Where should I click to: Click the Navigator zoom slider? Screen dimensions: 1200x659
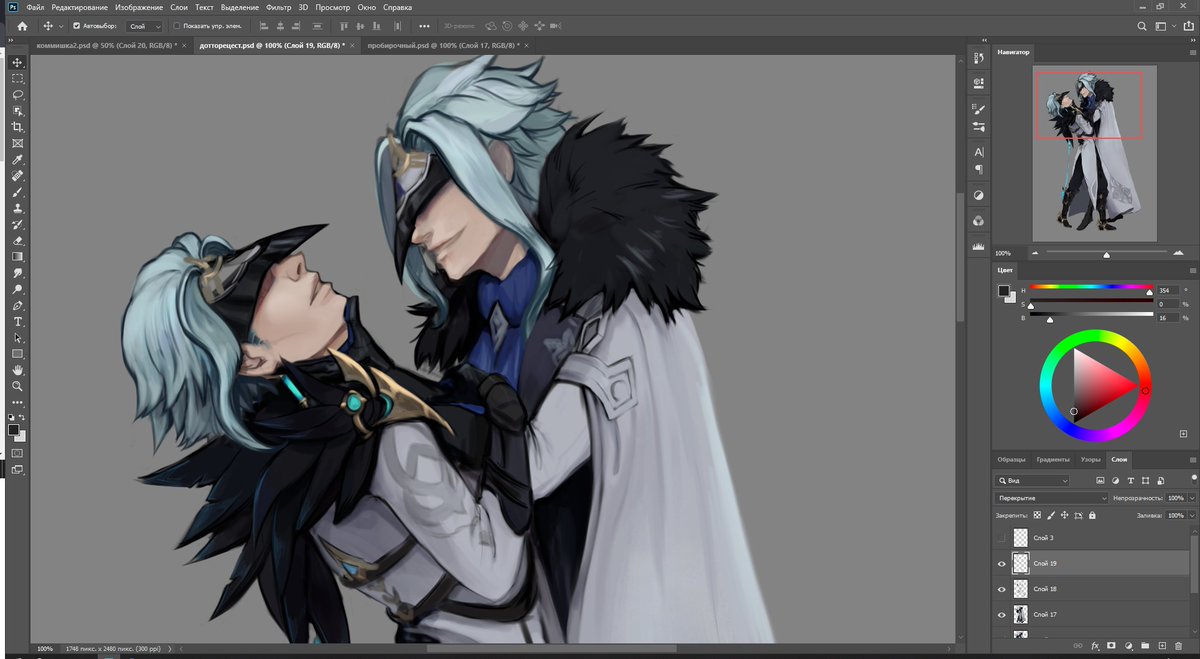(x=1106, y=253)
